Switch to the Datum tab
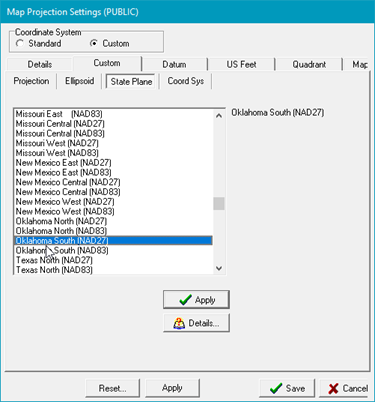375x402 pixels. (x=174, y=64)
